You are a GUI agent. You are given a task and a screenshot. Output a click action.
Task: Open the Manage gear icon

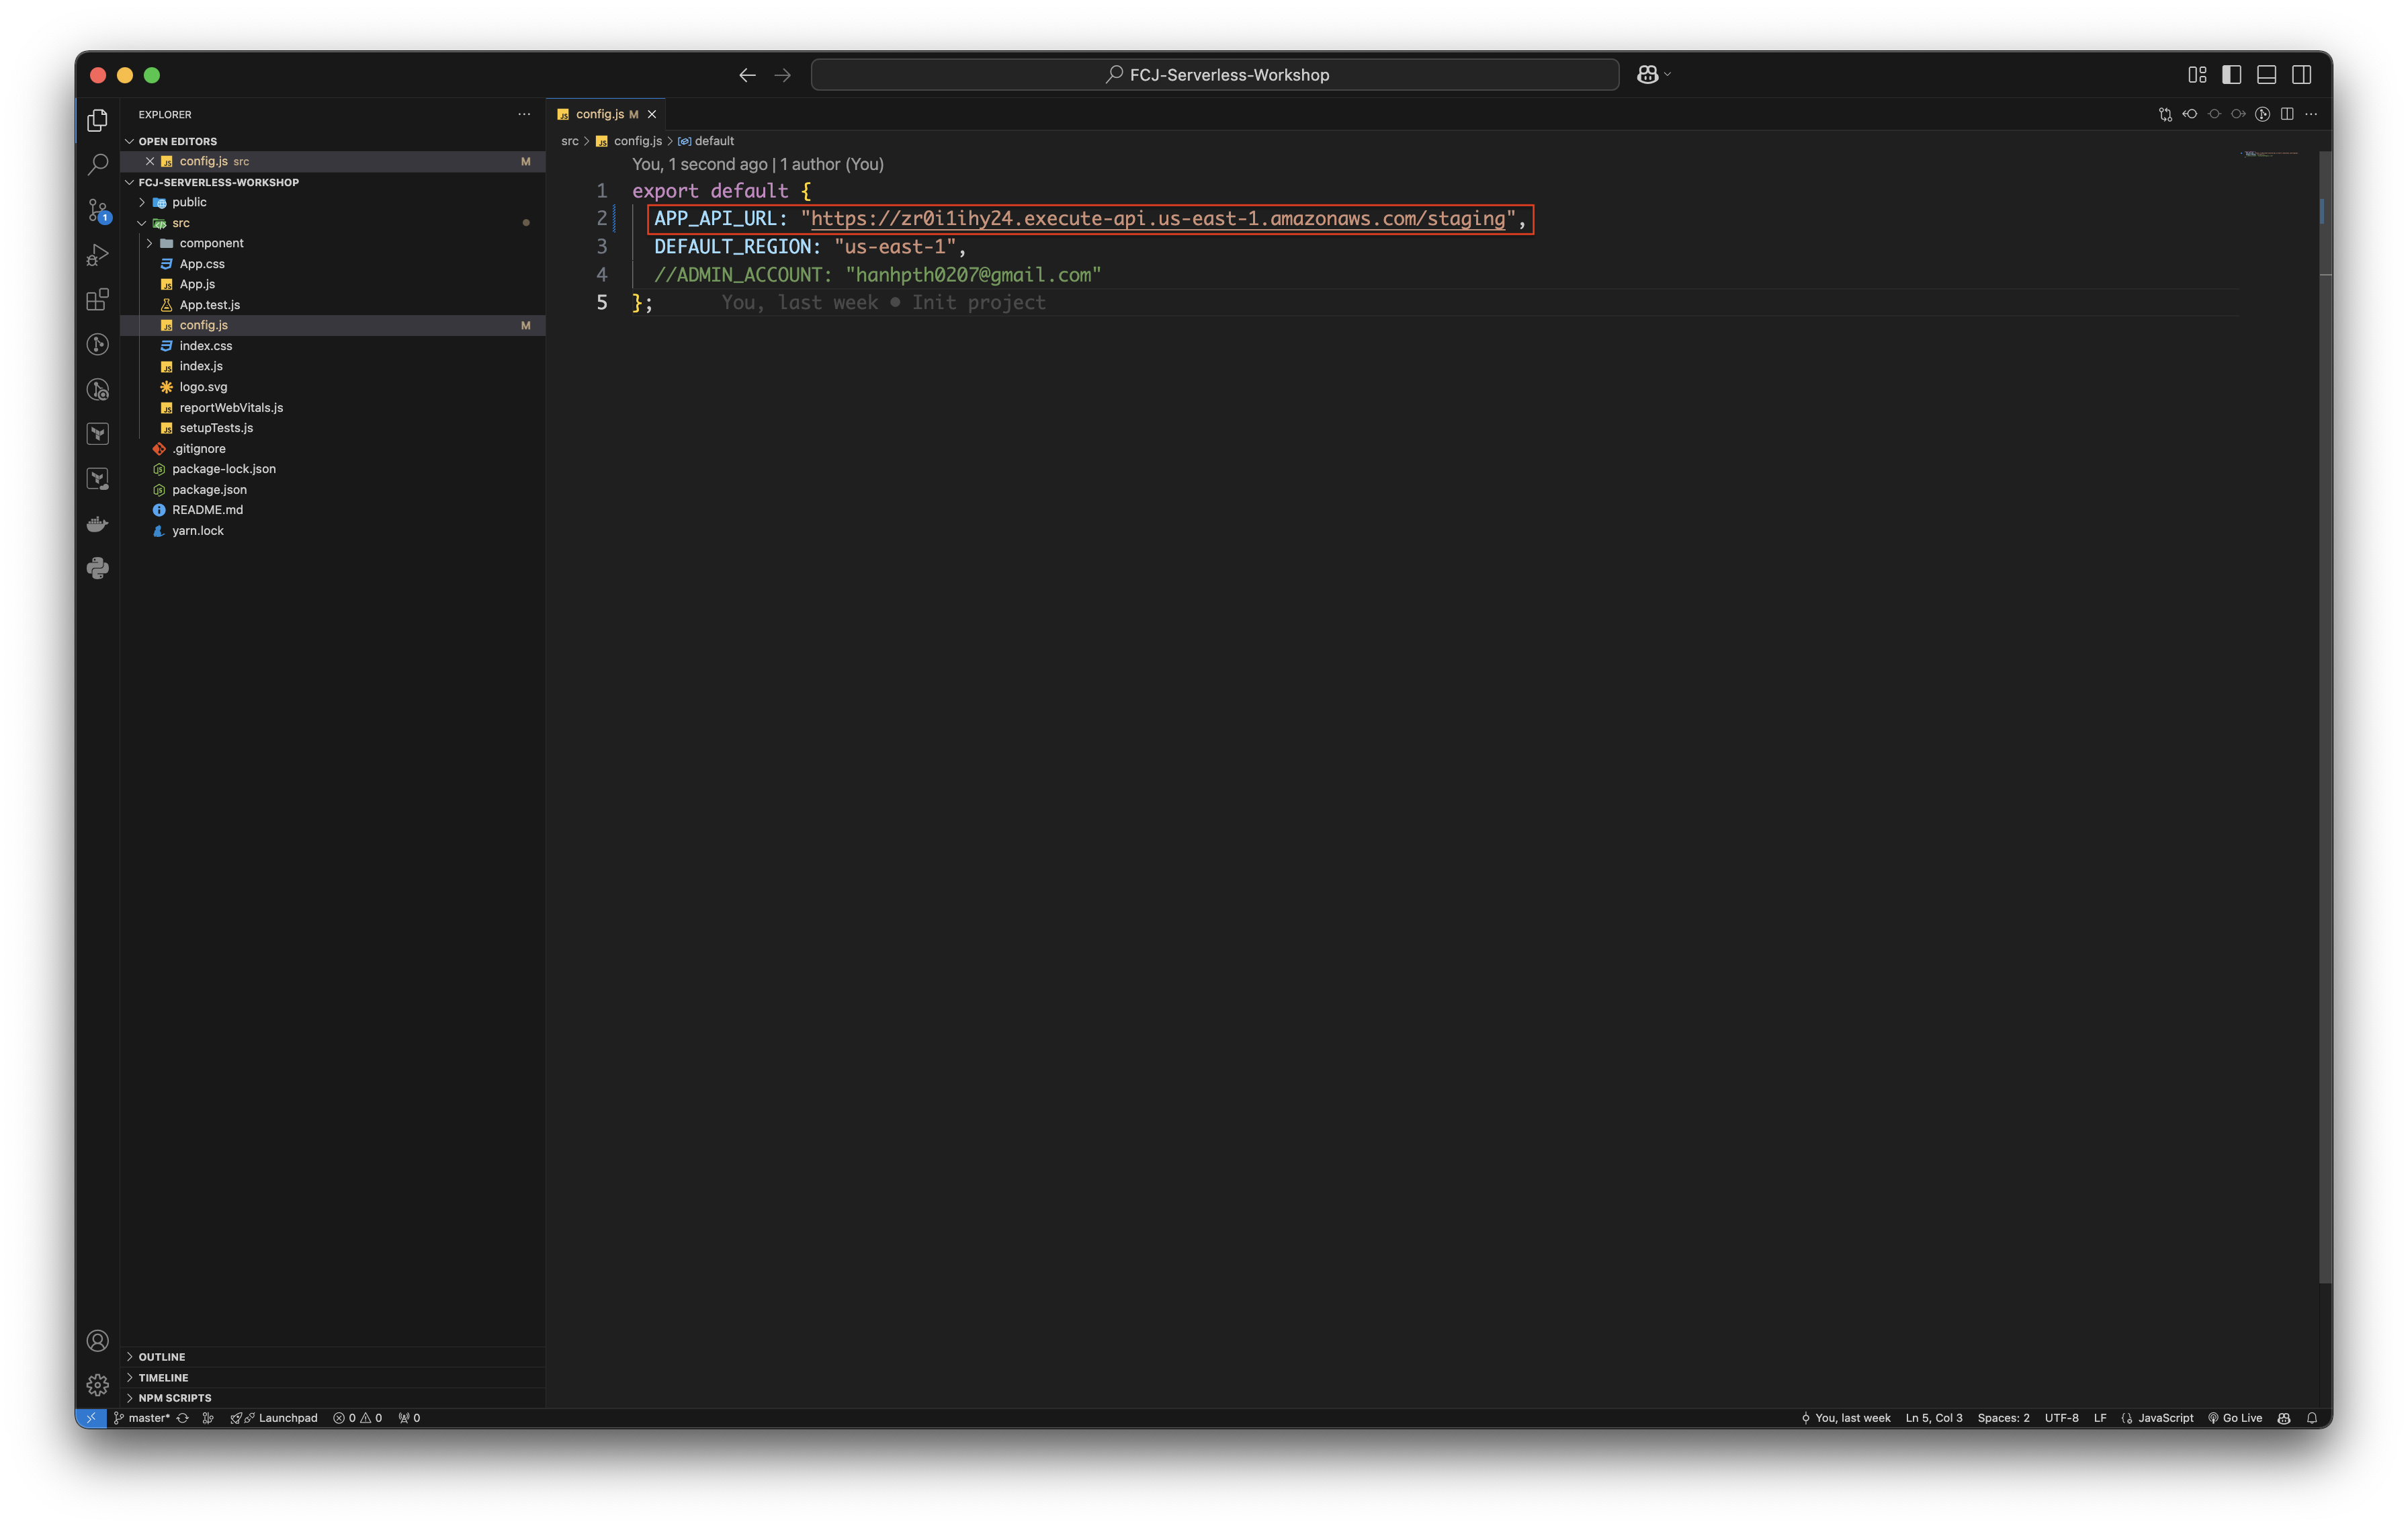click(x=97, y=1385)
